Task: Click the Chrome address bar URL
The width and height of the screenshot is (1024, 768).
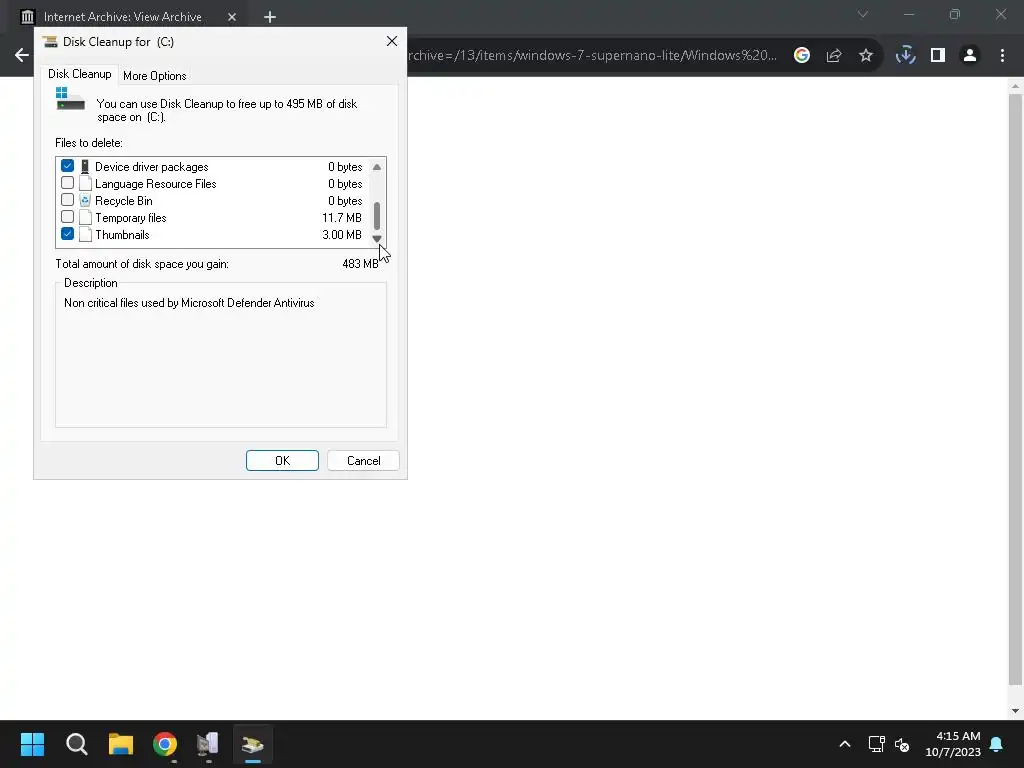Action: tap(592, 55)
